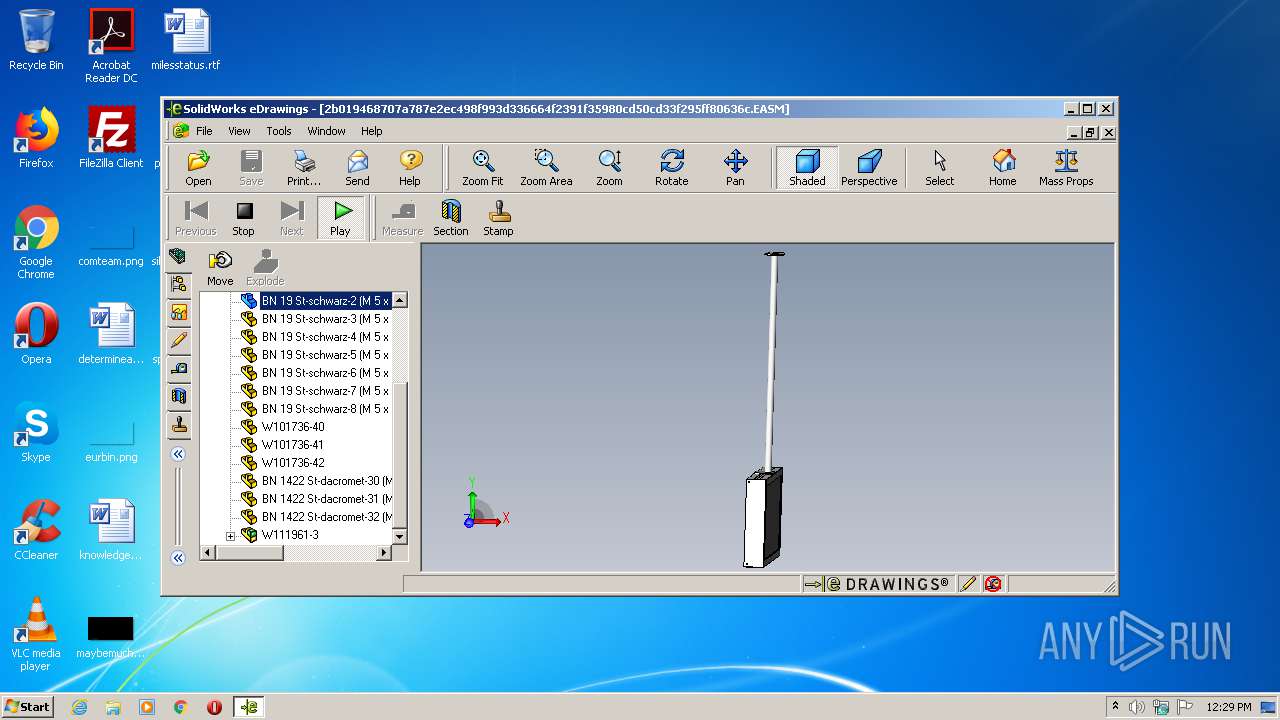
Task: Collapse the panel with the lower double-chevron
Action: (178, 558)
